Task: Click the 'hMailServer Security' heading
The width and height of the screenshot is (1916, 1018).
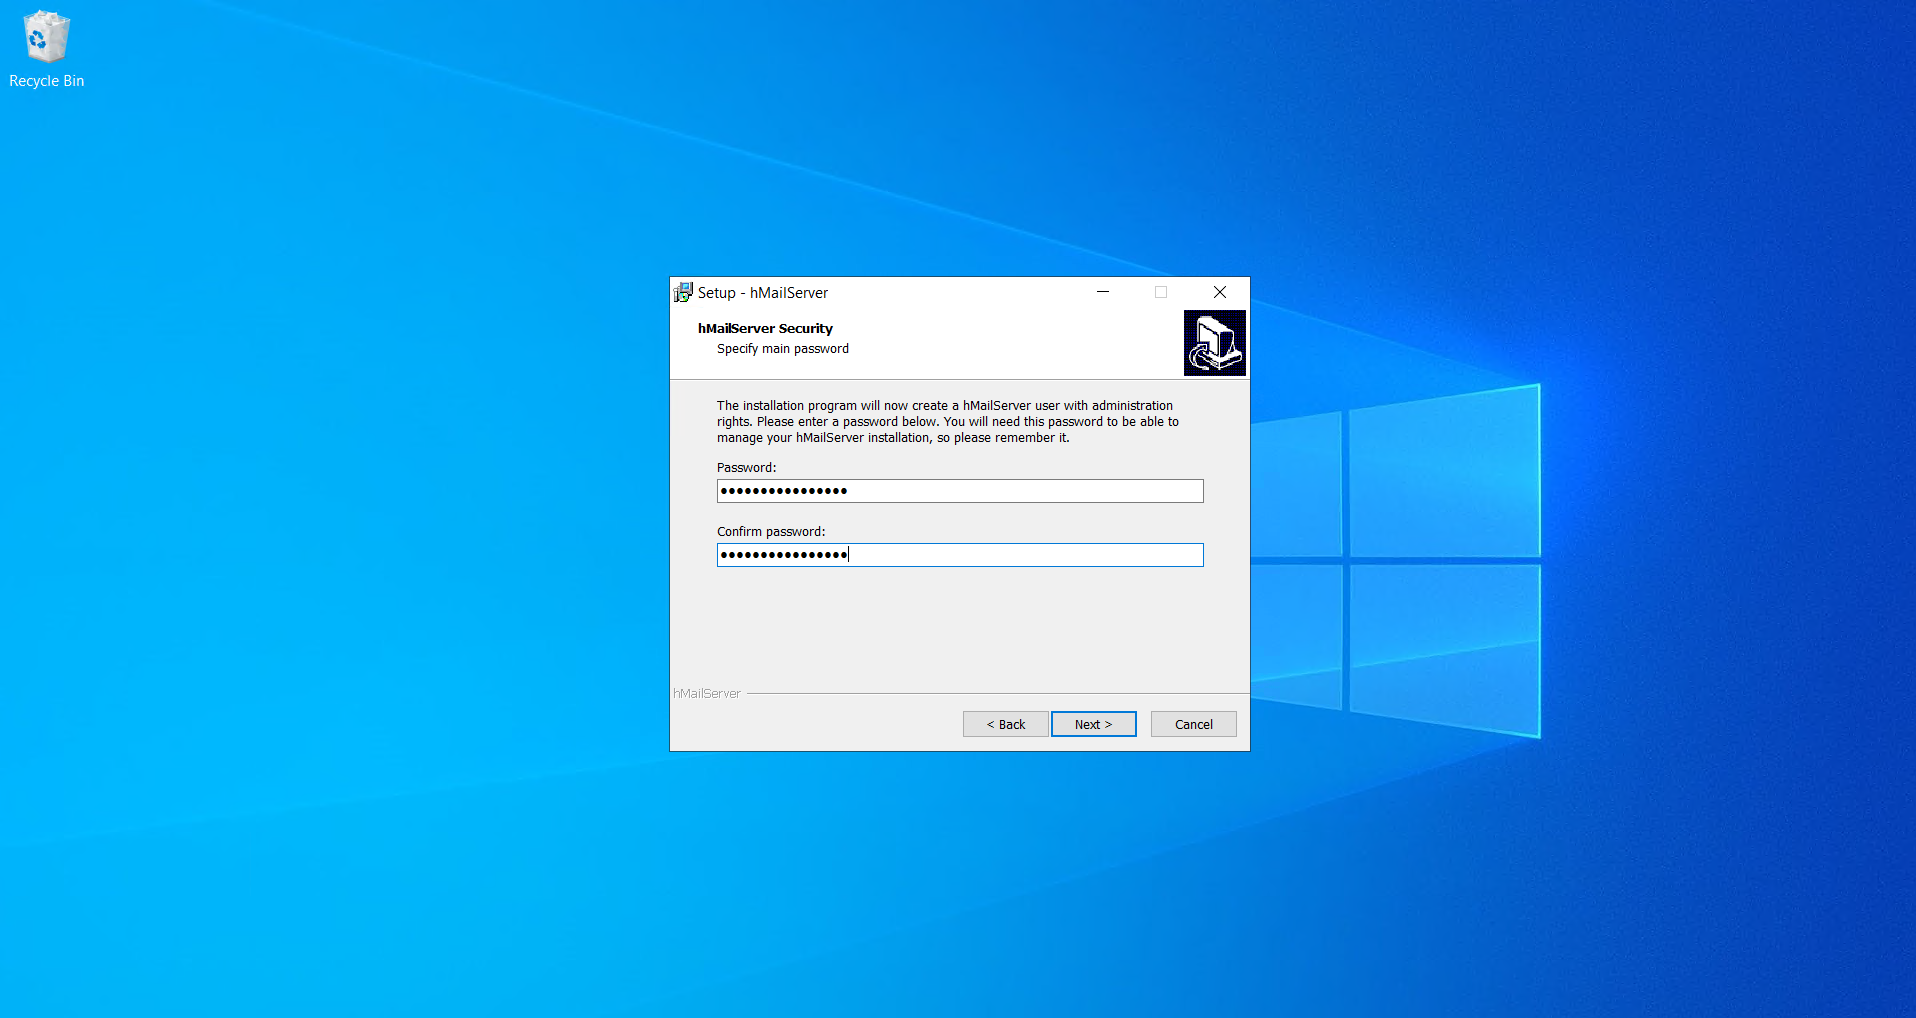Action: [x=765, y=328]
